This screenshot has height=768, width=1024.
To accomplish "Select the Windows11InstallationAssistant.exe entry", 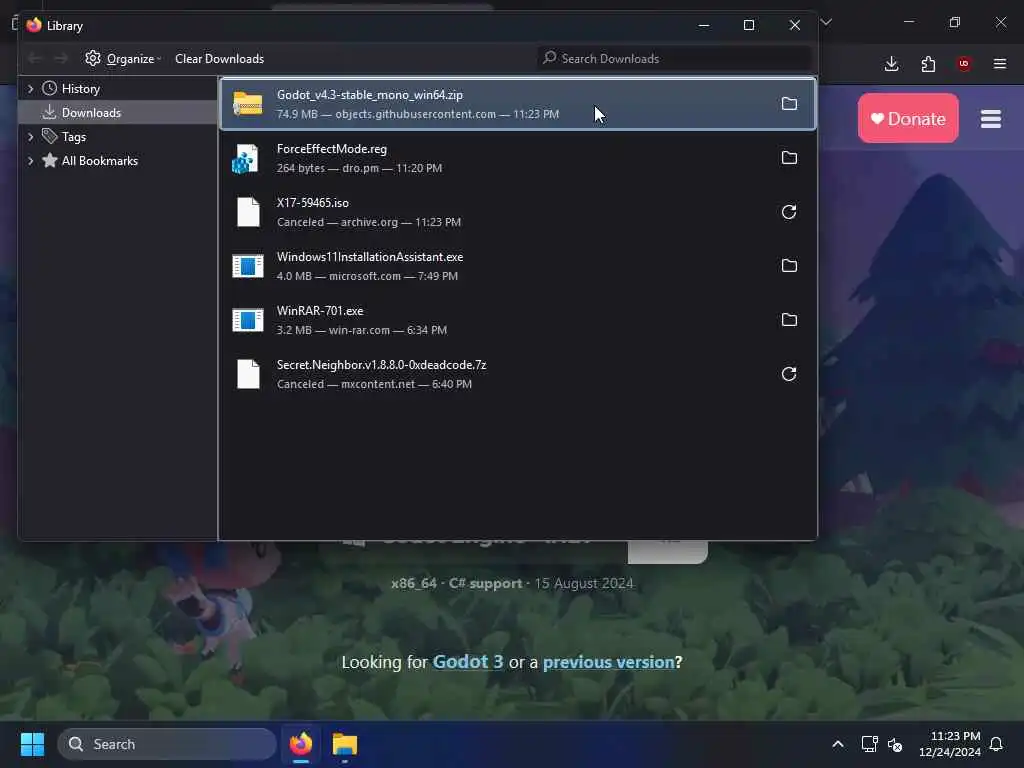I will click(x=518, y=266).
